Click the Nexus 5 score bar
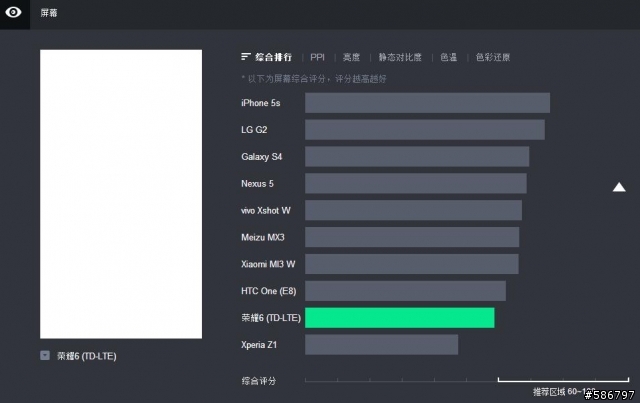Viewport: 640px width, 403px height. pos(416,183)
